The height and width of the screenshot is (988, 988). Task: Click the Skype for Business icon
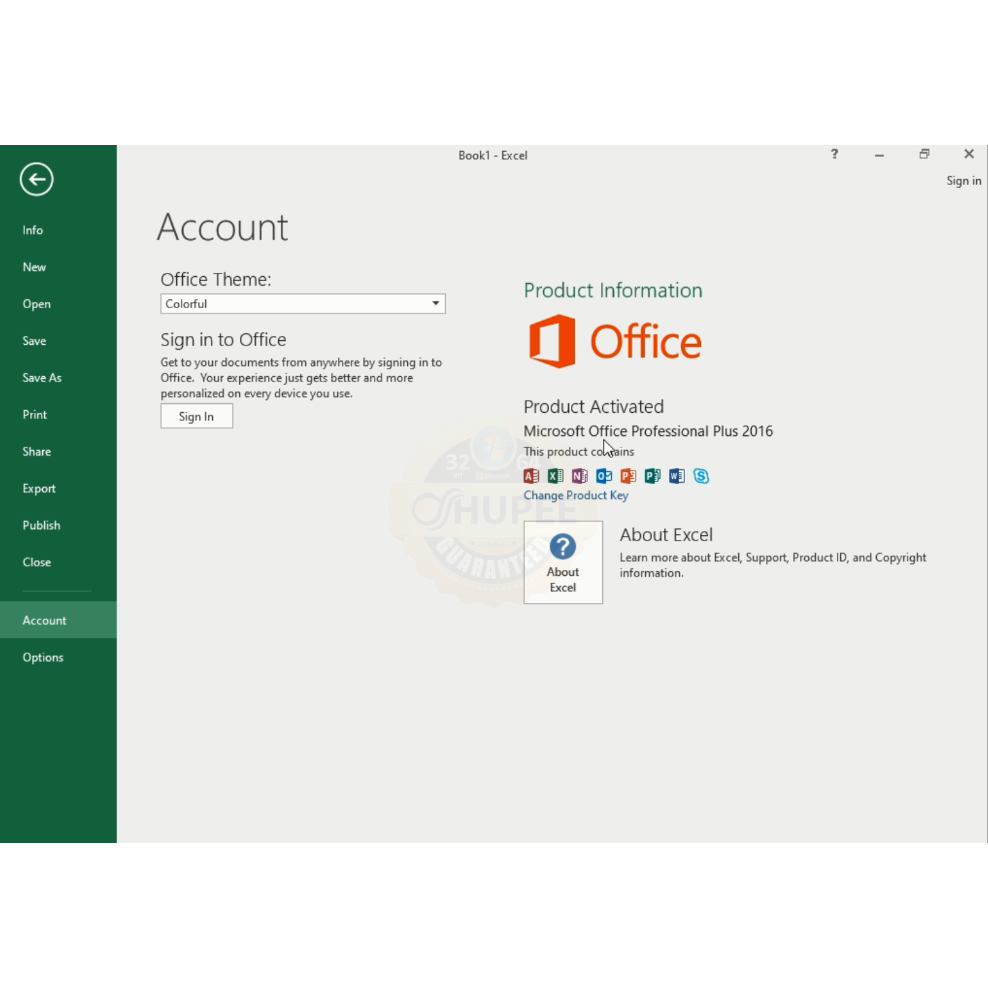tap(701, 476)
